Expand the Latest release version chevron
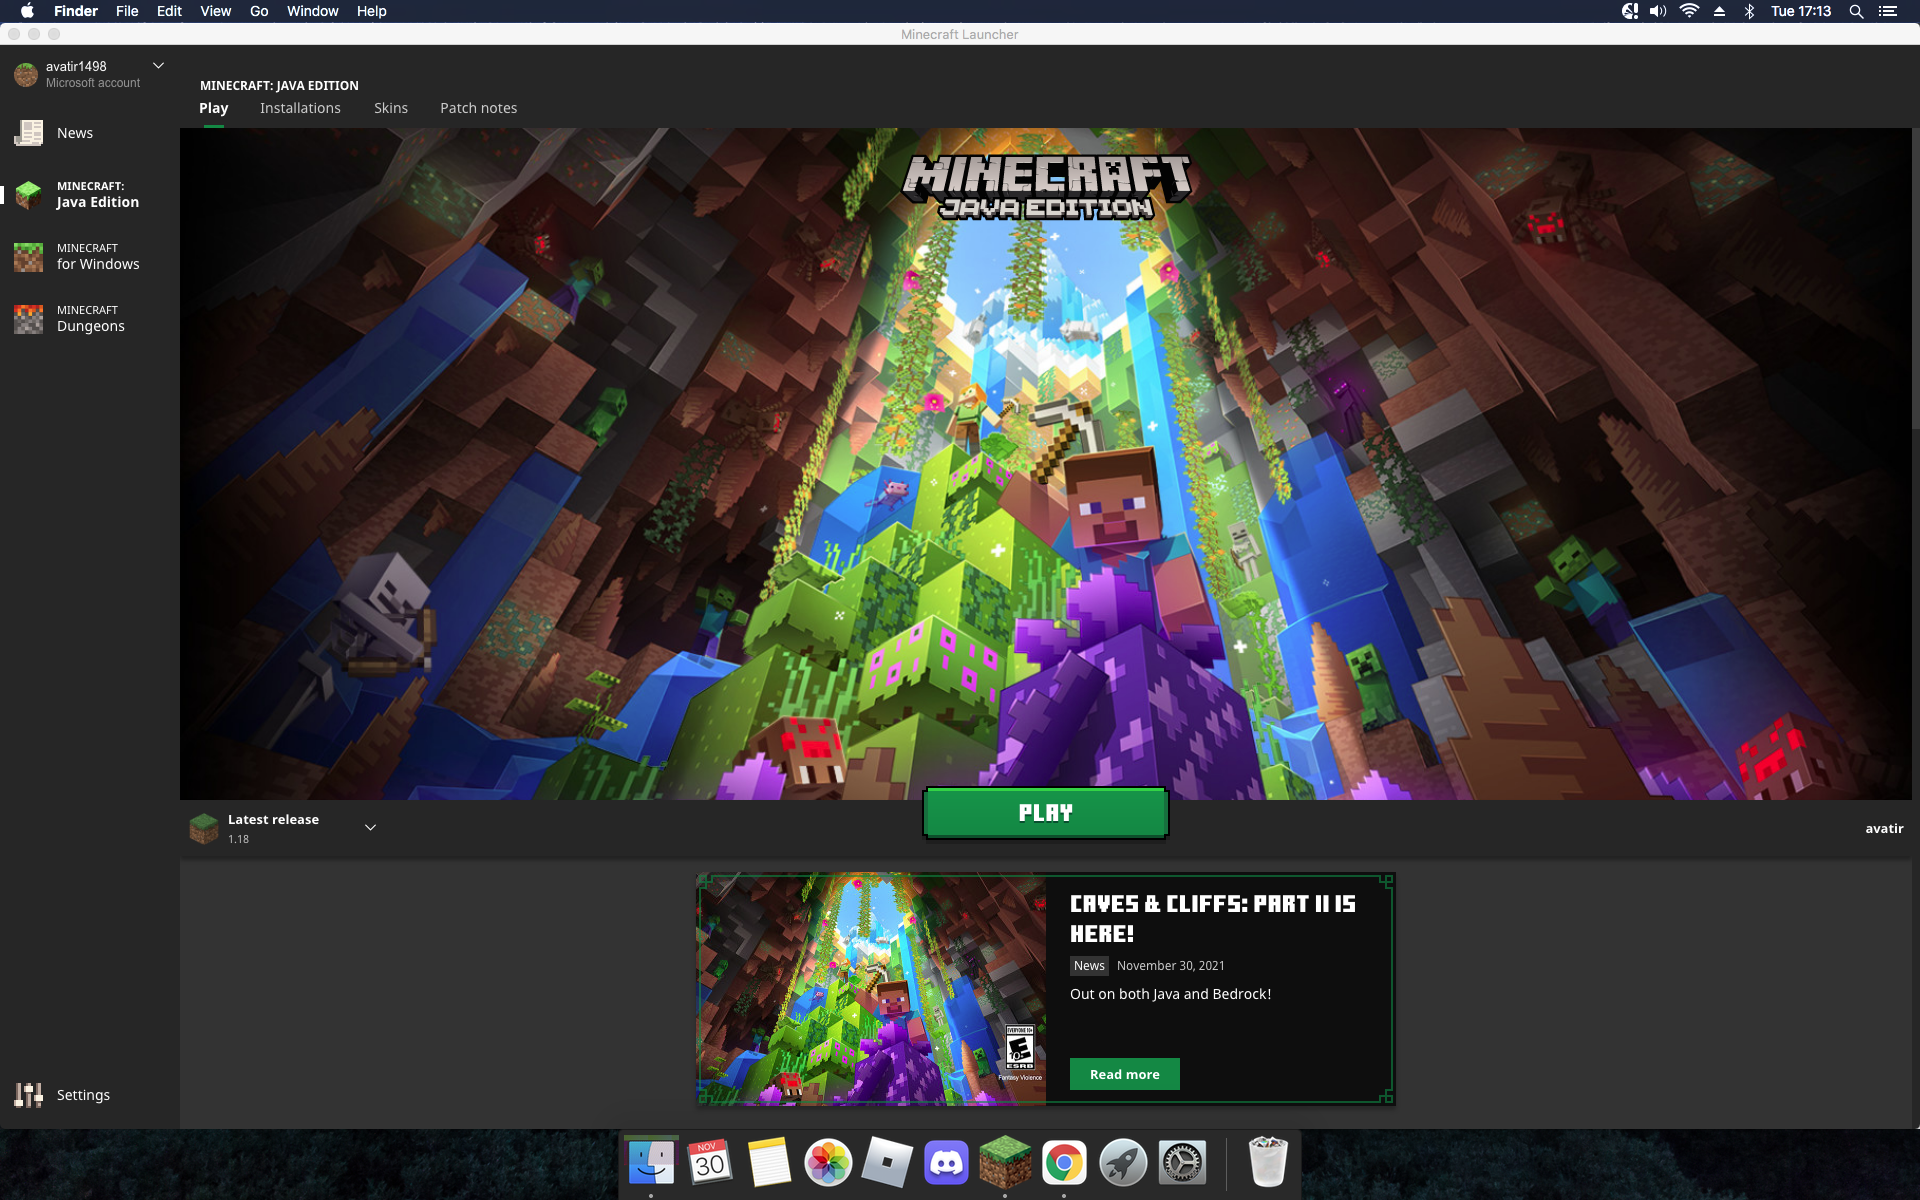This screenshot has height=1200, width=1920. [x=370, y=828]
